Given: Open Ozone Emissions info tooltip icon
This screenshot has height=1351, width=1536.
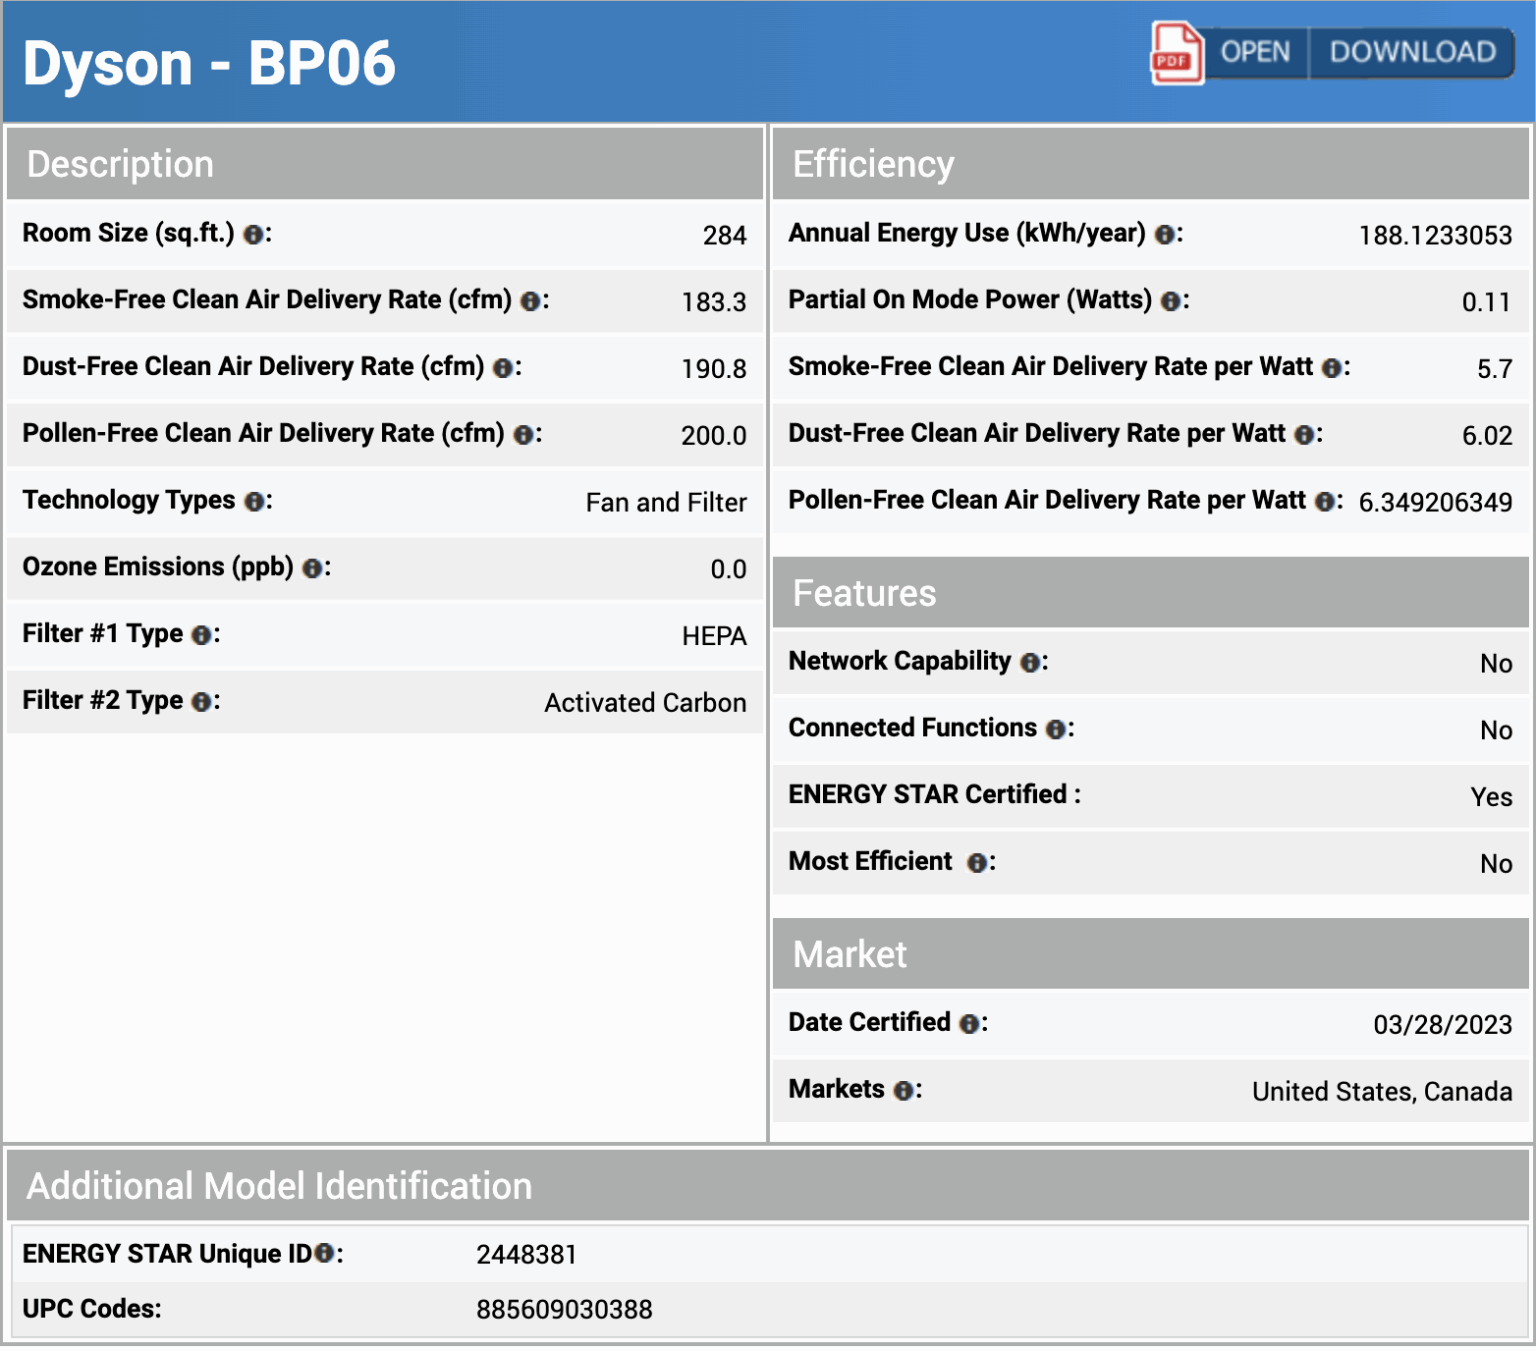Looking at the screenshot, I should [x=313, y=569].
